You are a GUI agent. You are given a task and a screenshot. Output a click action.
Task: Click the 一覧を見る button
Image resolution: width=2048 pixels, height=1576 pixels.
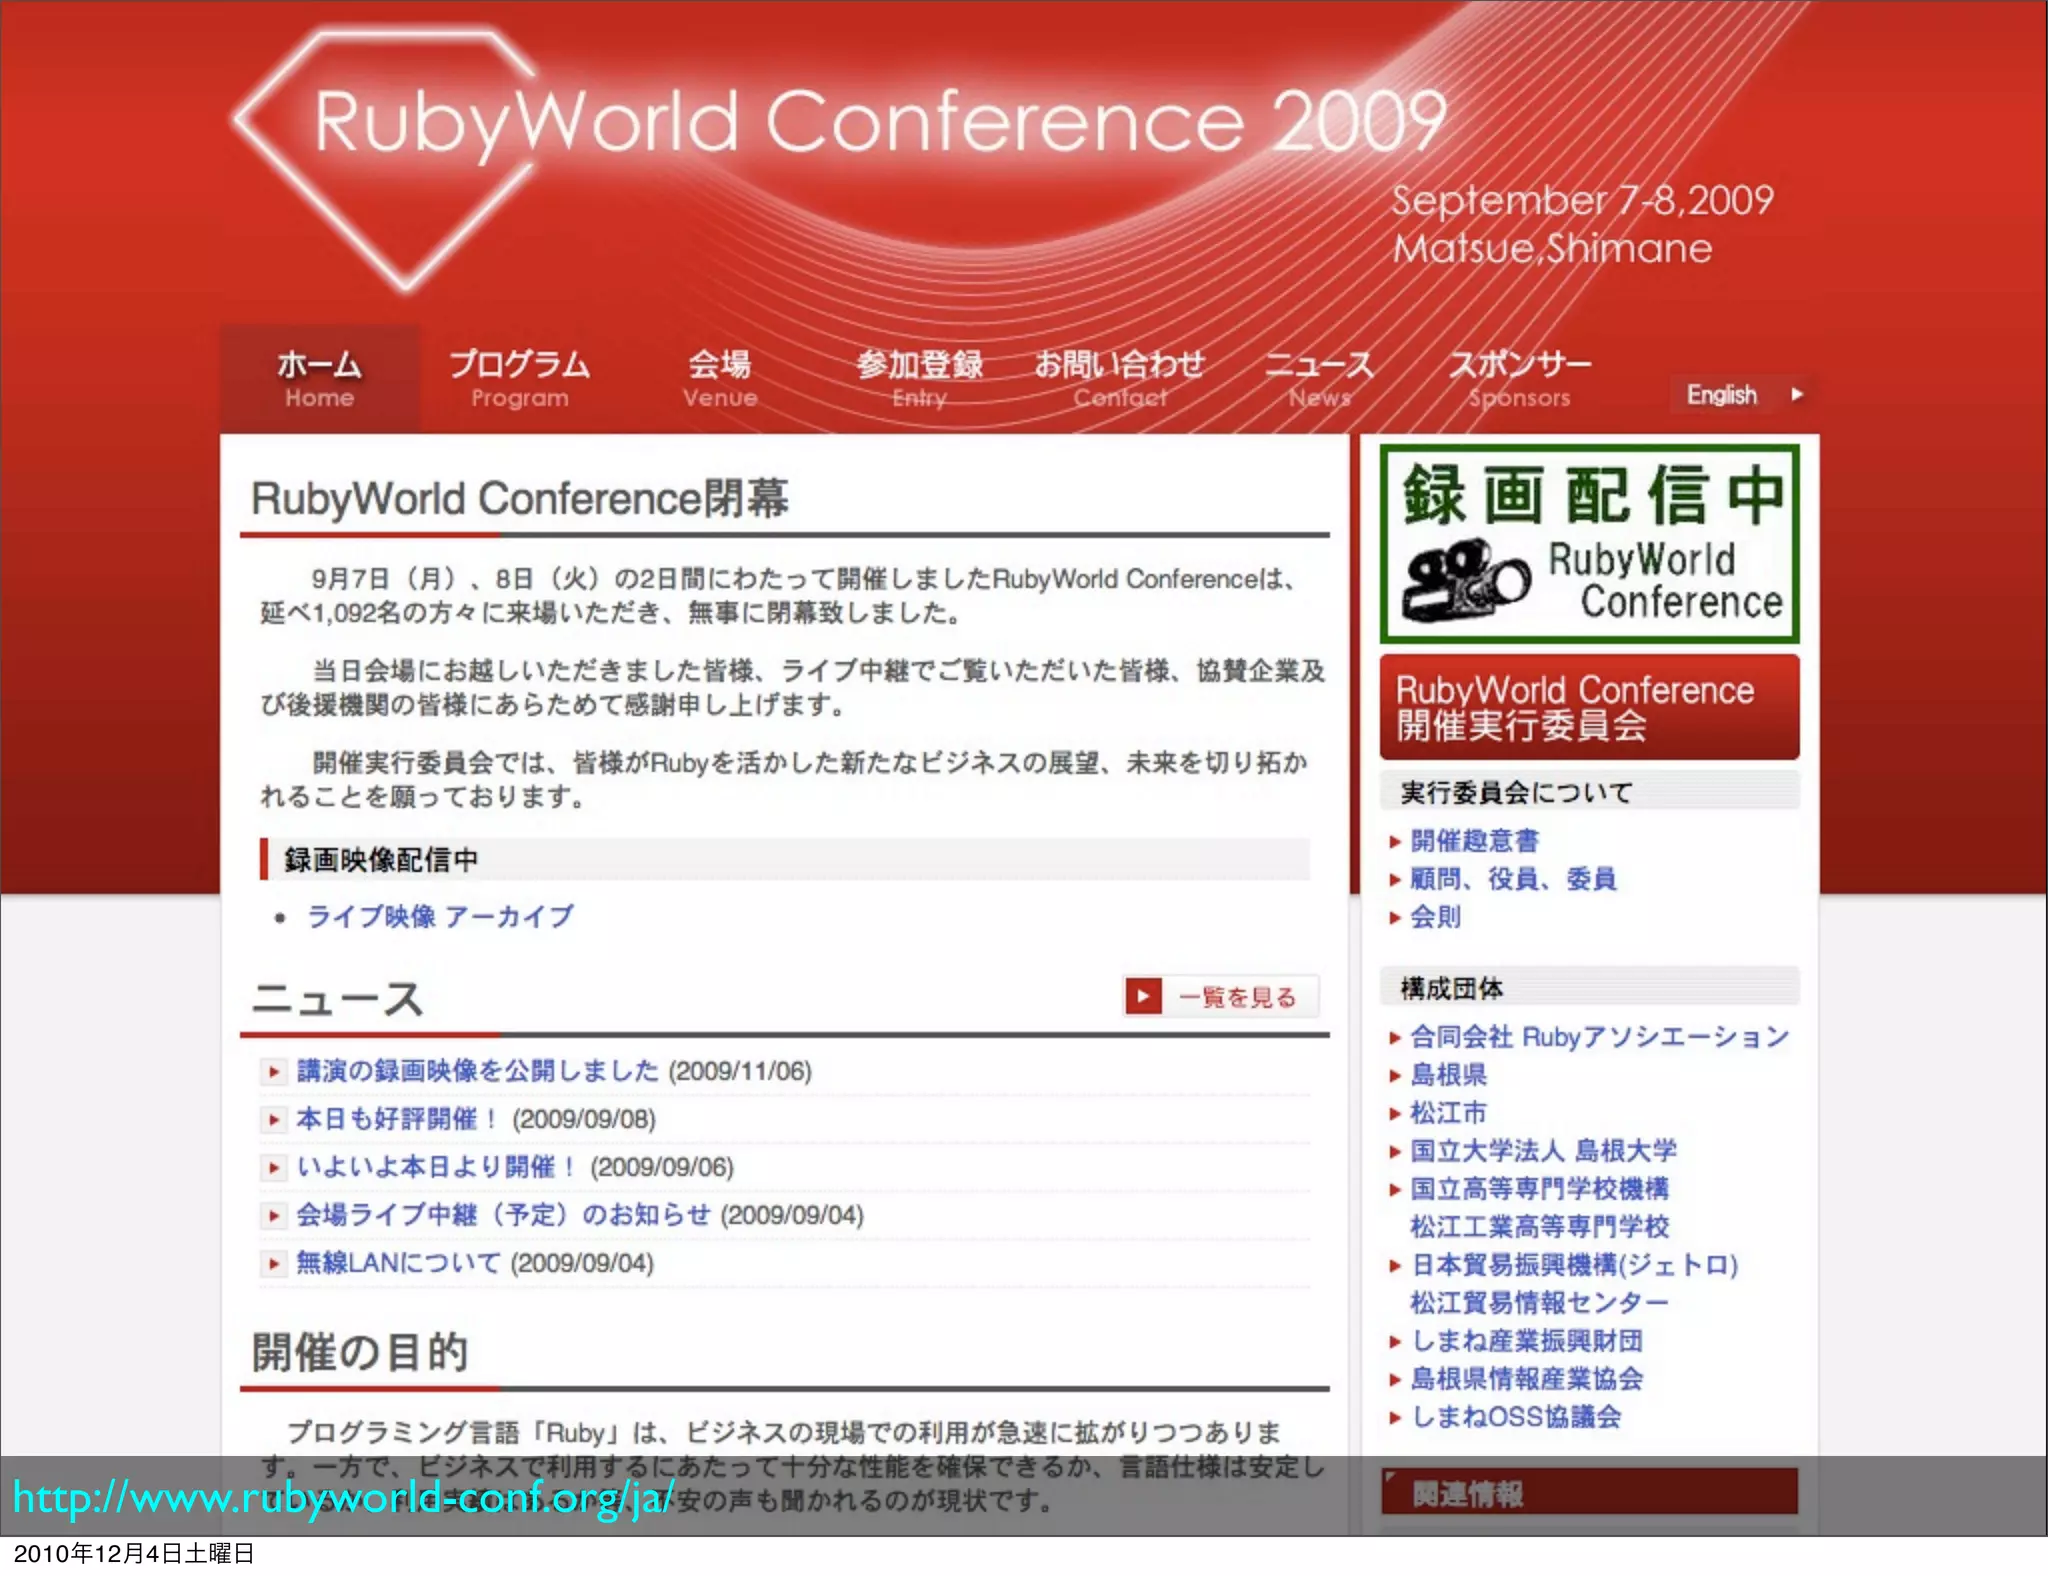pyautogui.click(x=1221, y=996)
